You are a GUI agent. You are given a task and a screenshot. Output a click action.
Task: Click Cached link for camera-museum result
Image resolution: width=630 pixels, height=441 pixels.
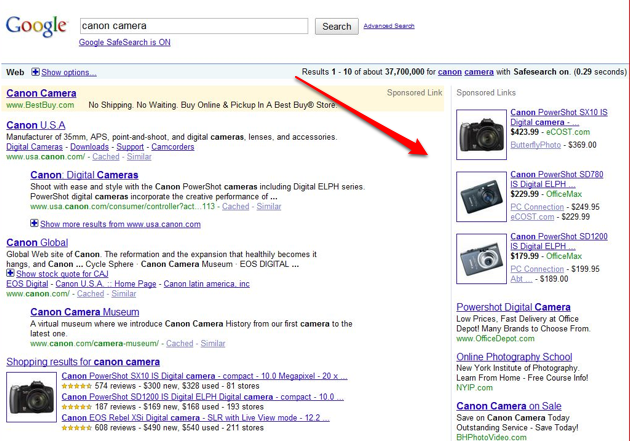(x=180, y=343)
